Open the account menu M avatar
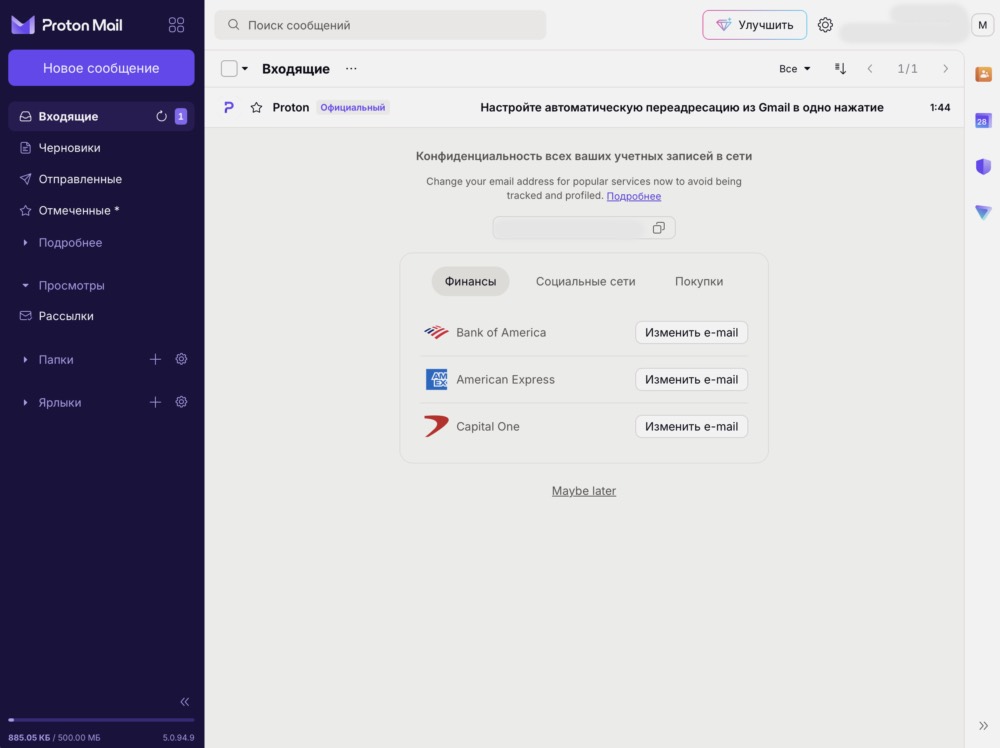Viewport: 1000px width, 748px height. 982,25
